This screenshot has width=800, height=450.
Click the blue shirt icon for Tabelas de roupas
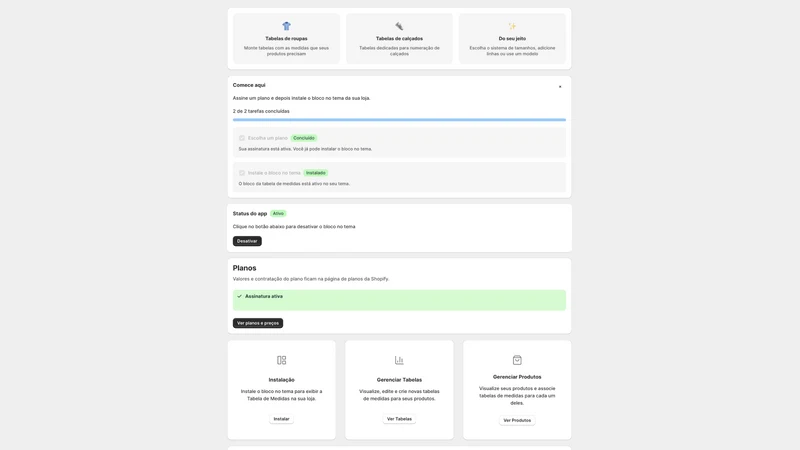pyautogui.click(x=286, y=26)
